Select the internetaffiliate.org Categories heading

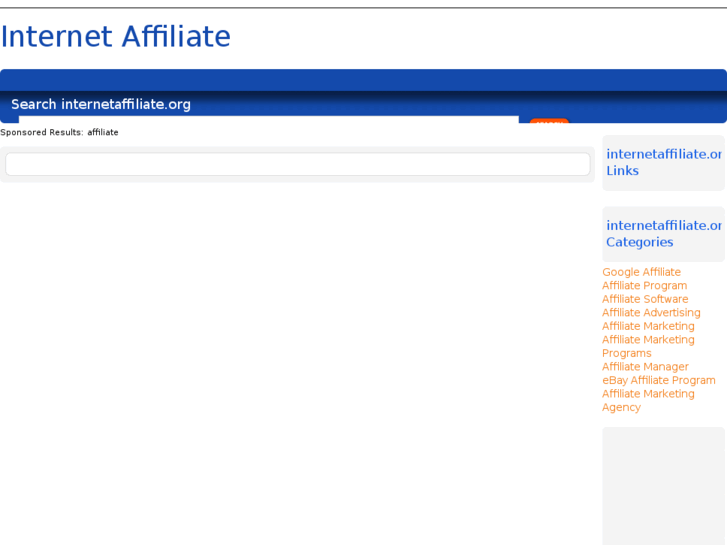point(664,234)
